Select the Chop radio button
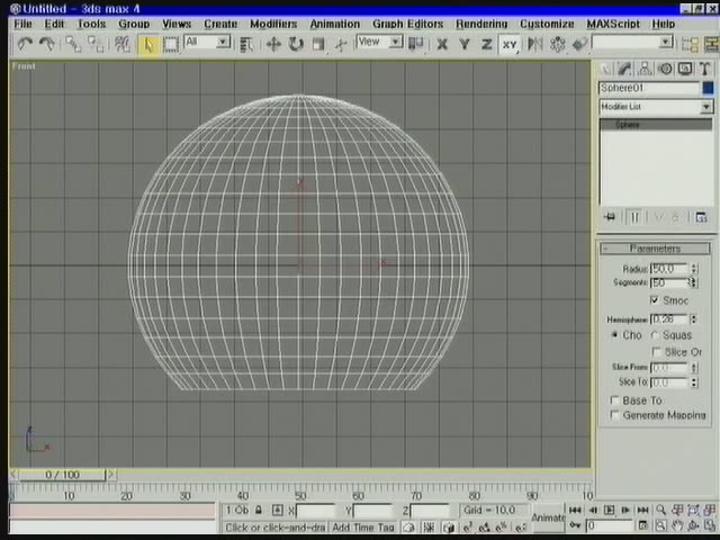This screenshot has width=720, height=540. point(614,335)
